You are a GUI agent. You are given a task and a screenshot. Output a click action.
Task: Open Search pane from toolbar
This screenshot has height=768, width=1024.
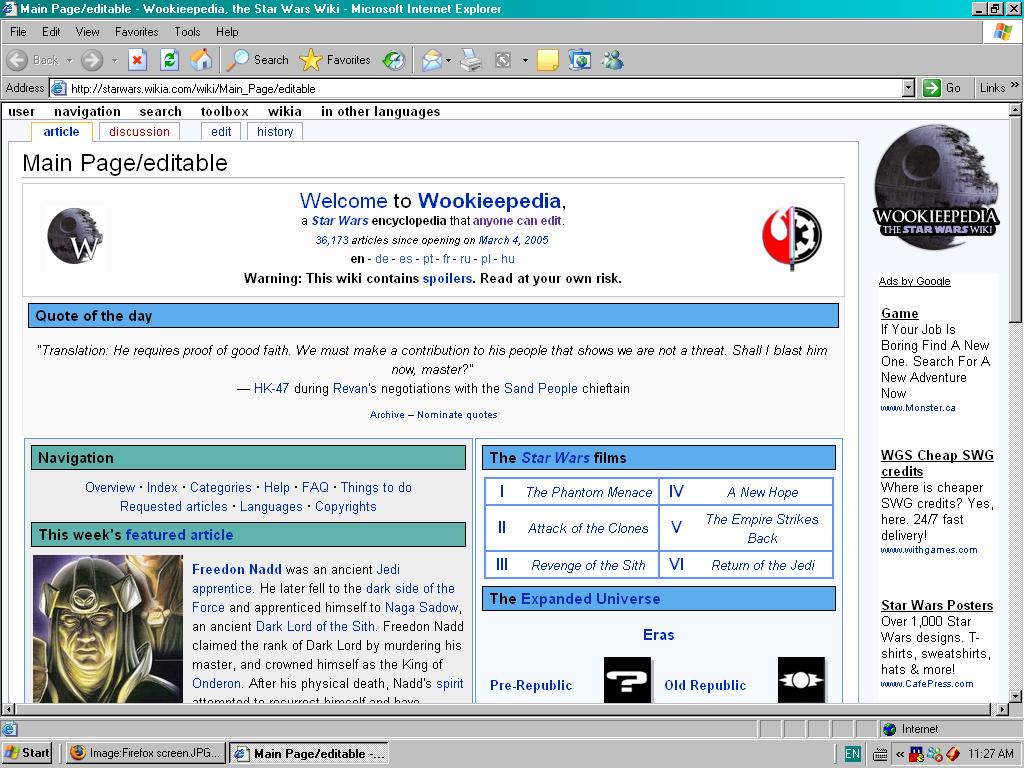tap(257, 60)
